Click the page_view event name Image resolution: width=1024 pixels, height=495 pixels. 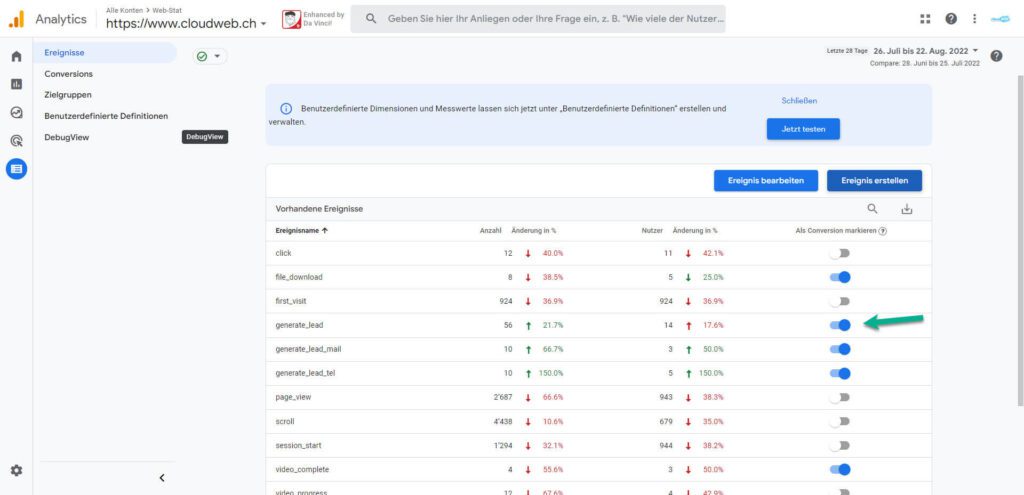[292, 397]
